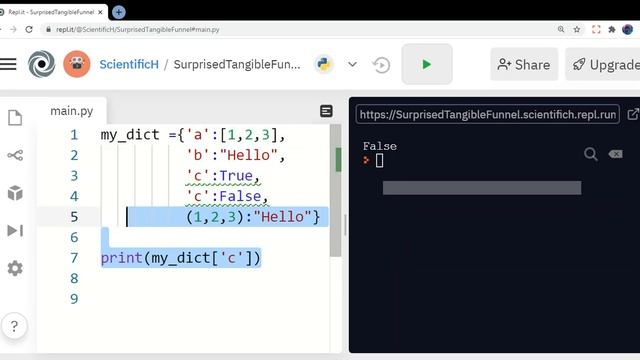
Task: Close the Repl.it browser tab
Action: click(x=100, y=12)
